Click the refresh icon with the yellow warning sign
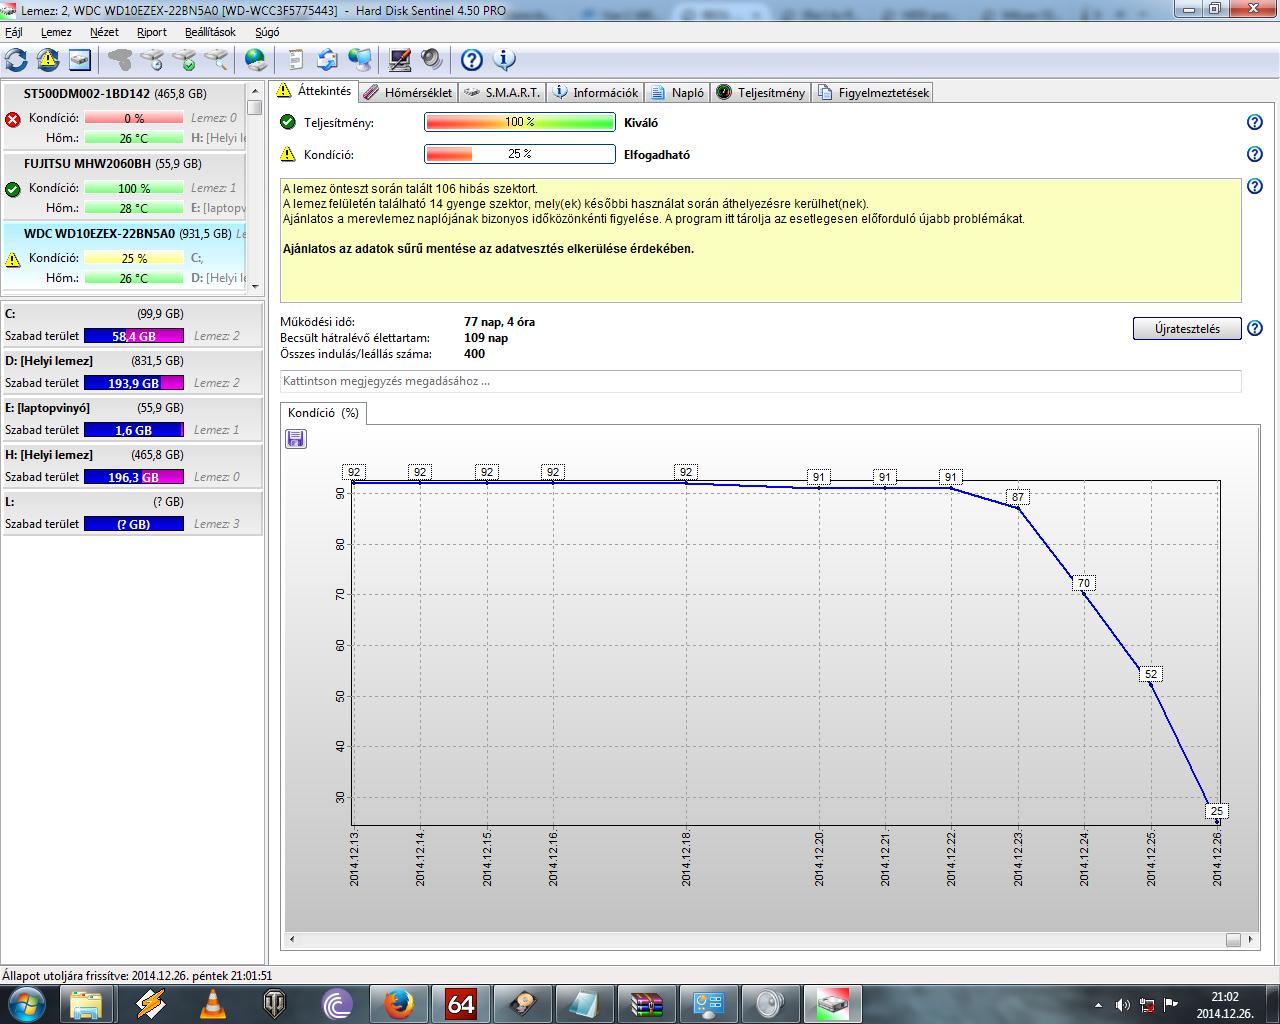The height and width of the screenshot is (1024, 1280). tap(48, 59)
